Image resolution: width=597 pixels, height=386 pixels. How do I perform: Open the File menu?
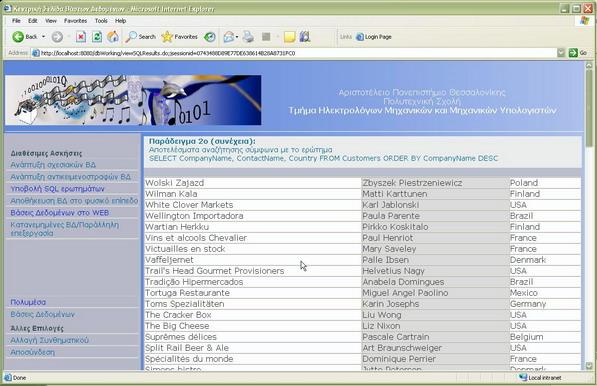16,21
